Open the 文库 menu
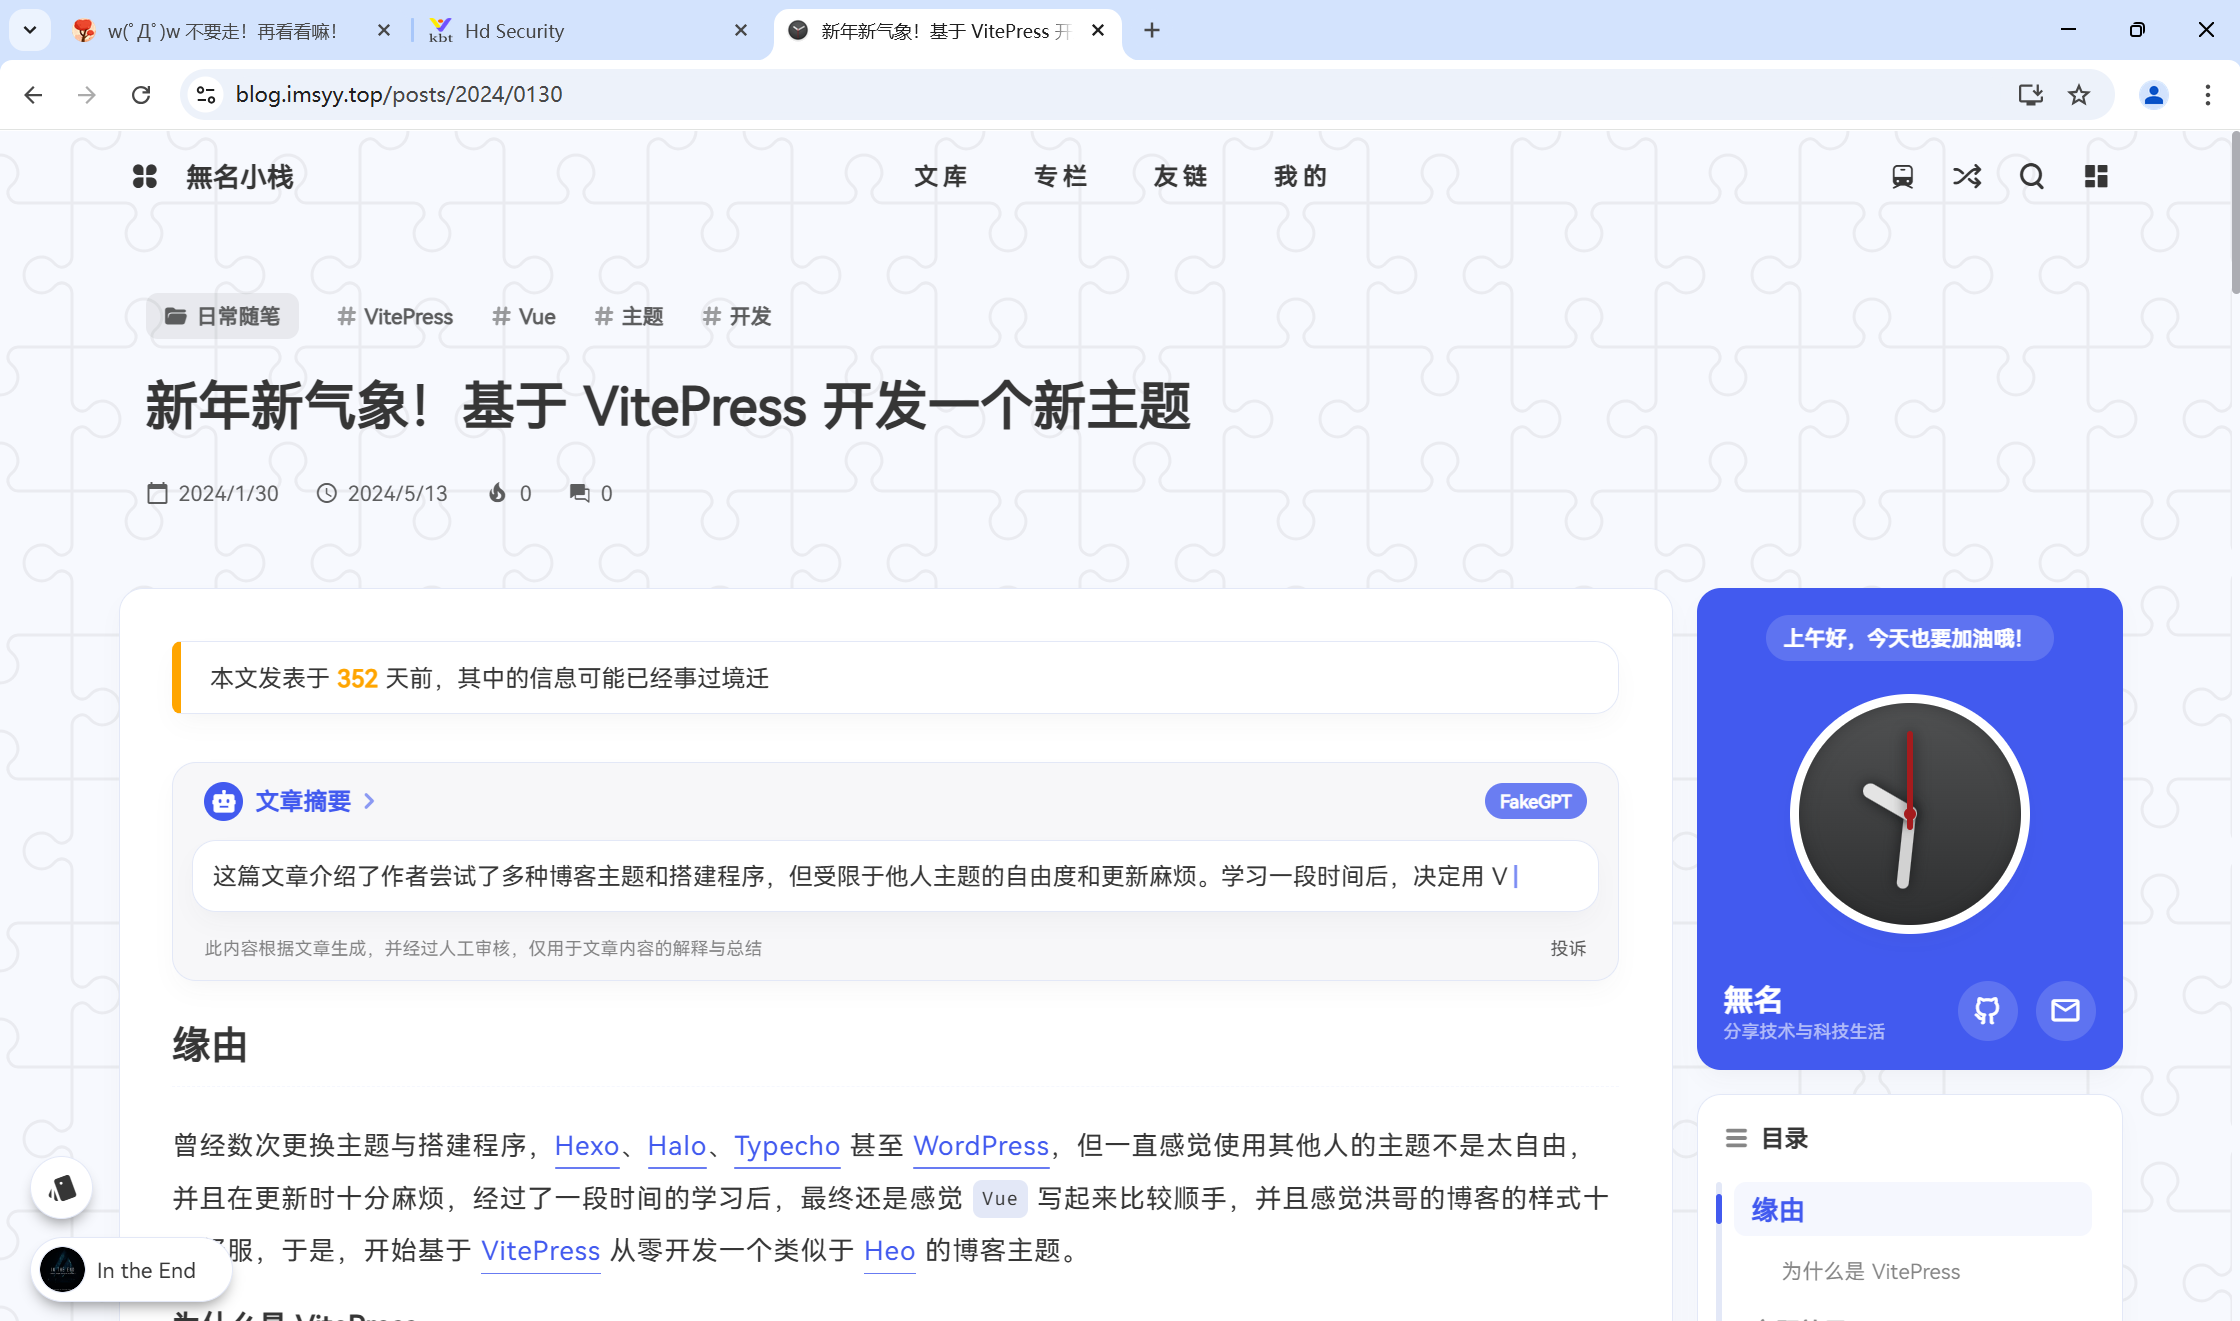This screenshot has height=1321, width=2240. (940, 177)
